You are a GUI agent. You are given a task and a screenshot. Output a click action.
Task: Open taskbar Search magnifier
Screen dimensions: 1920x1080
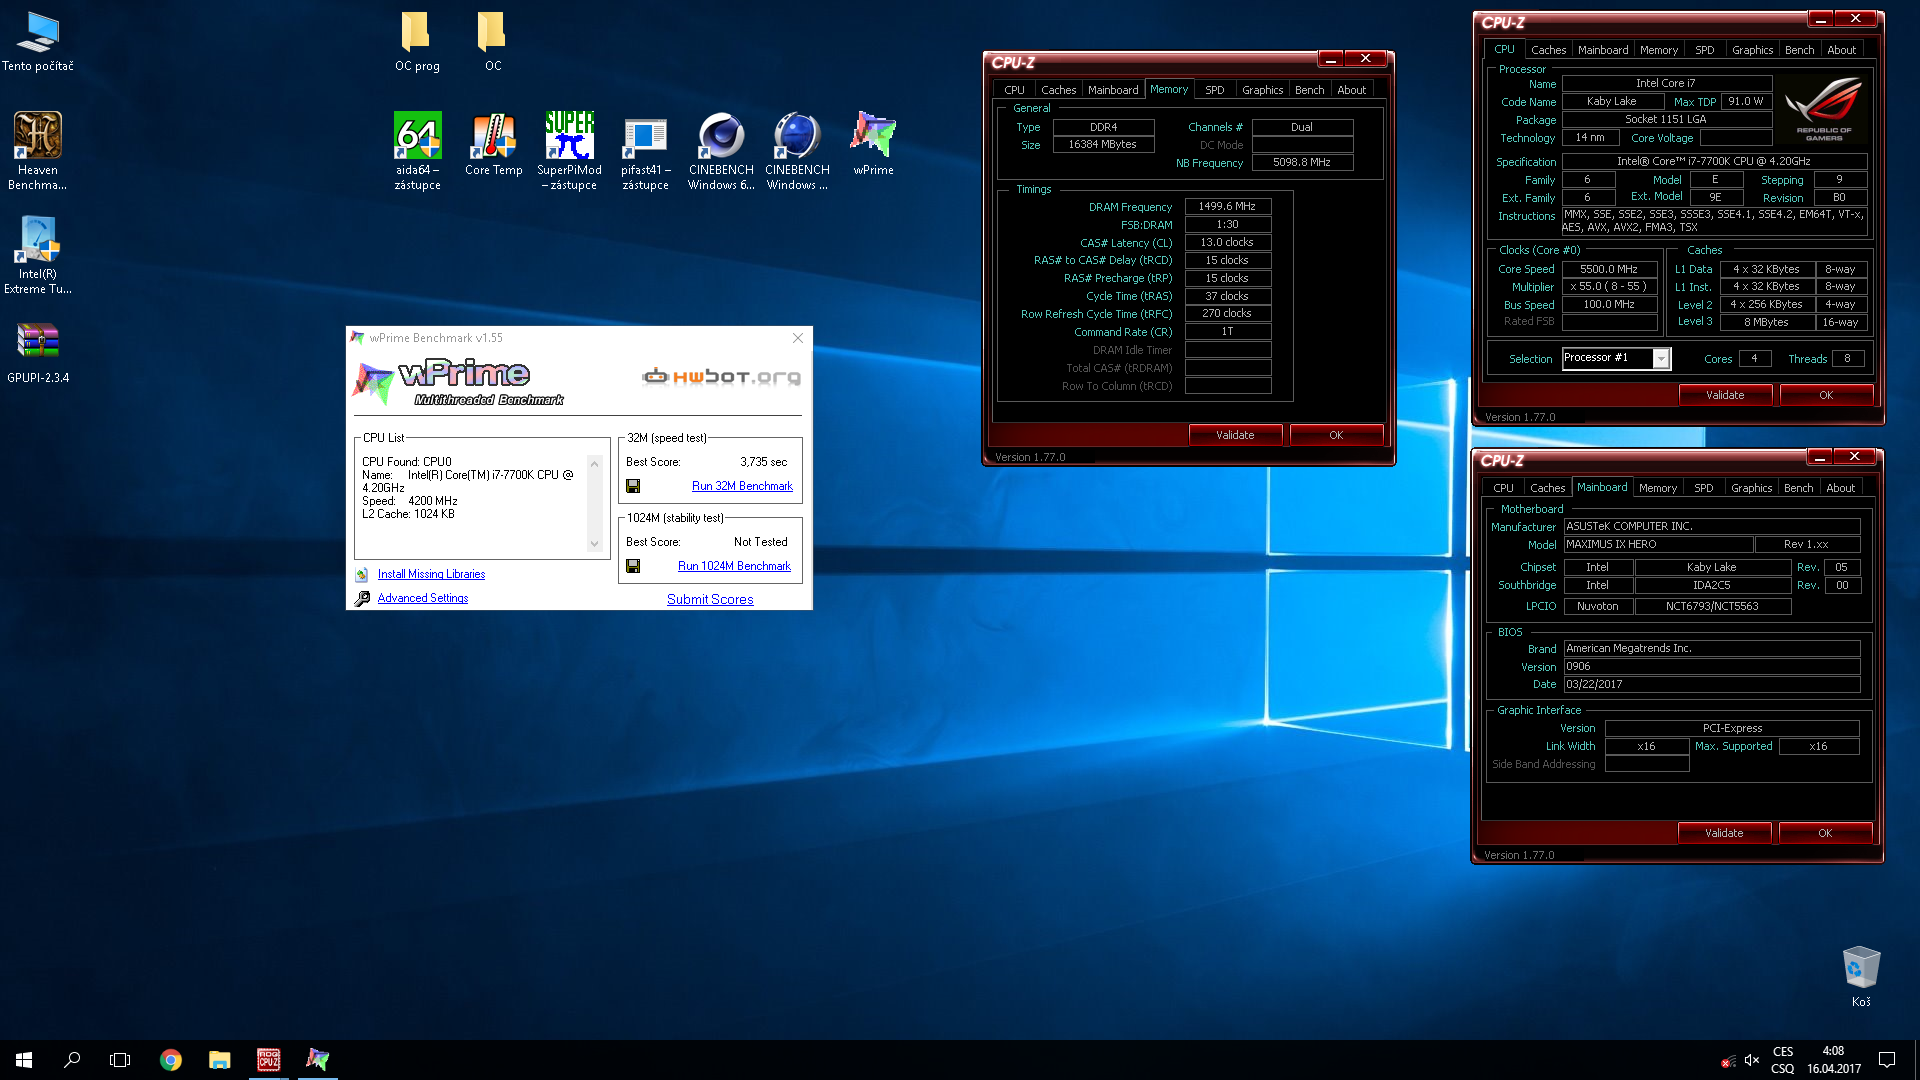tap(72, 1060)
